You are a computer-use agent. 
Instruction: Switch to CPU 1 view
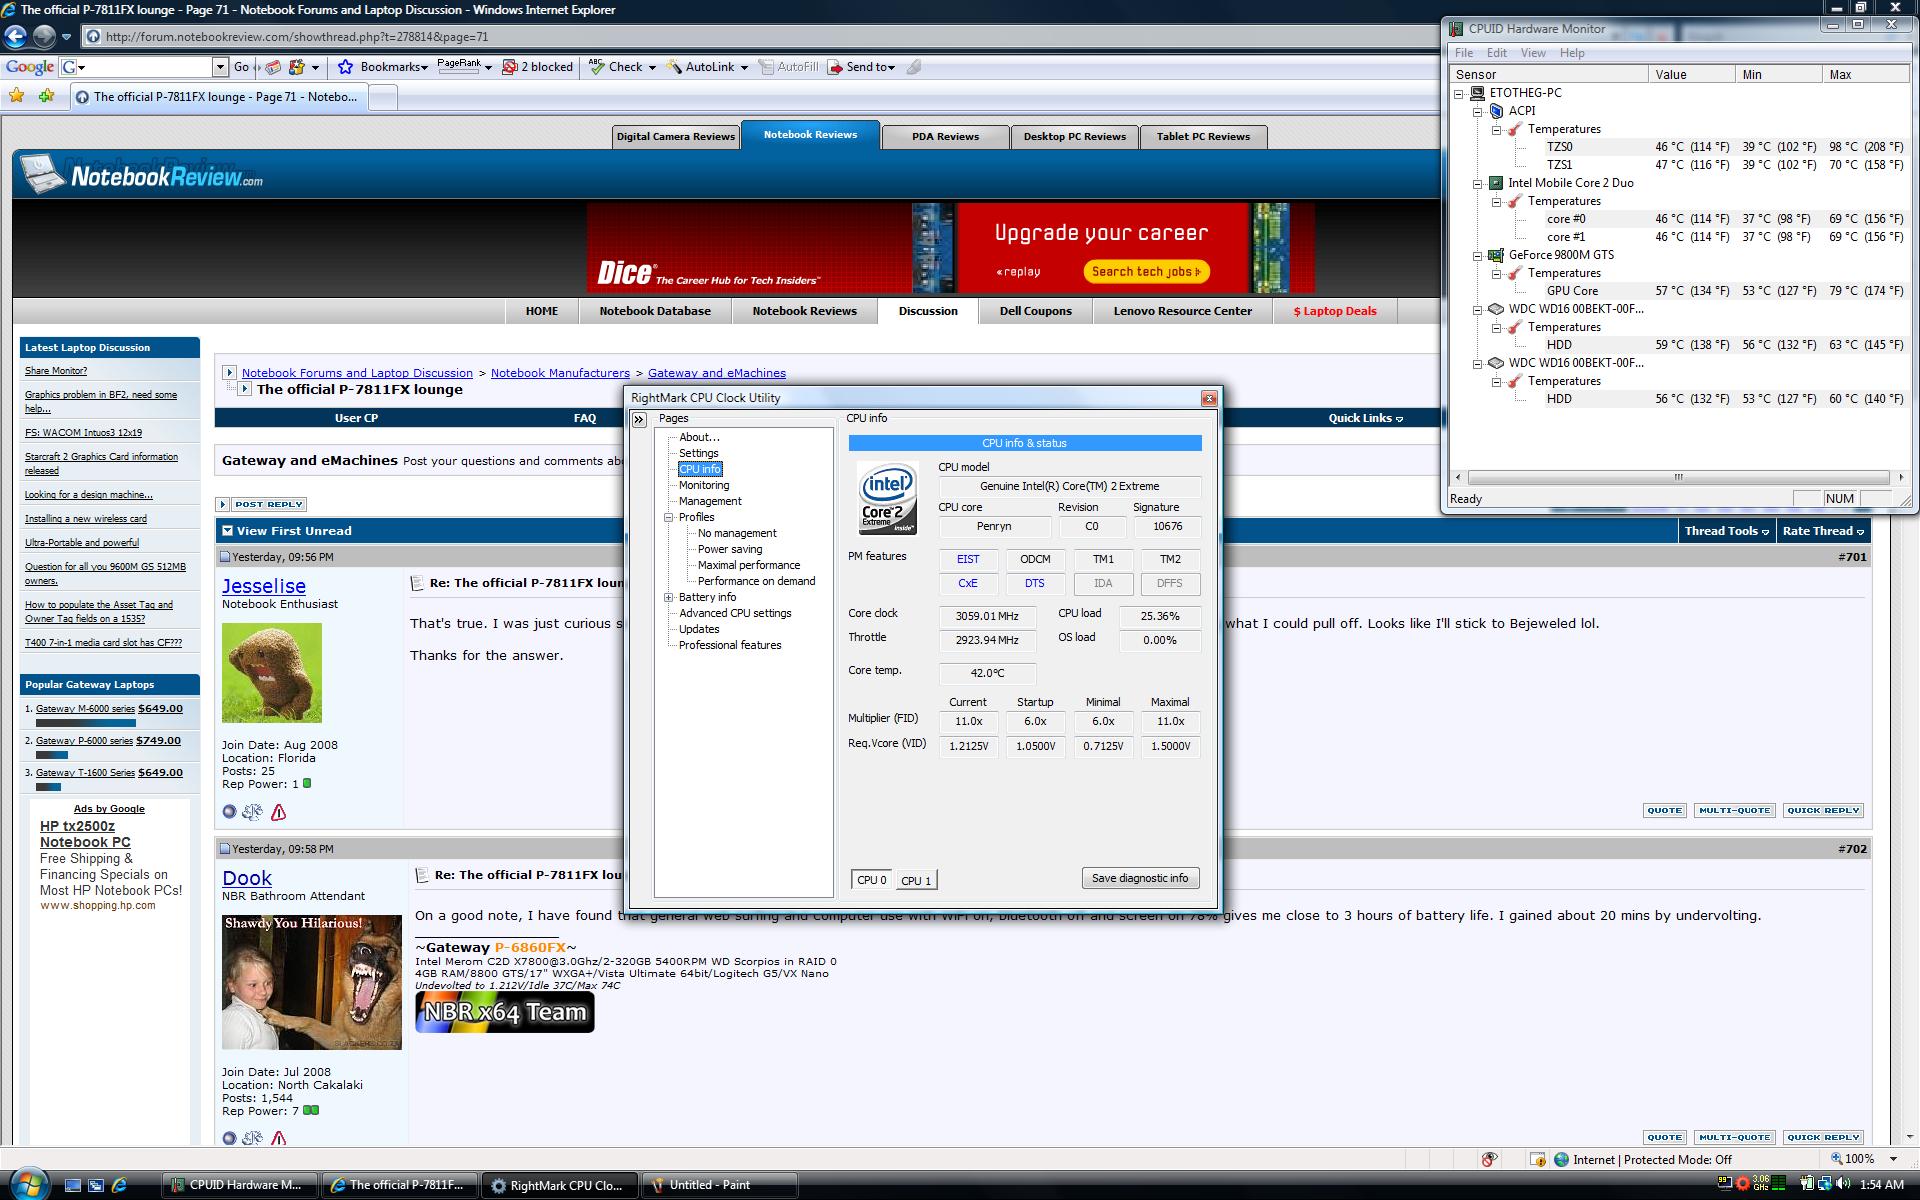pyautogui.click(x=916, y=880)
